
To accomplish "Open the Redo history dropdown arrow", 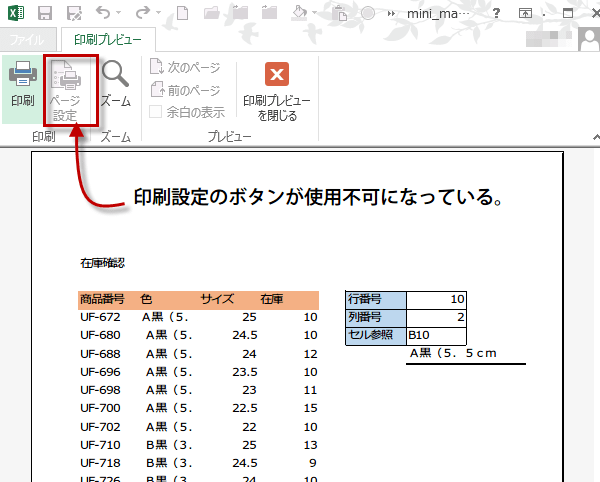I will 160,14.
